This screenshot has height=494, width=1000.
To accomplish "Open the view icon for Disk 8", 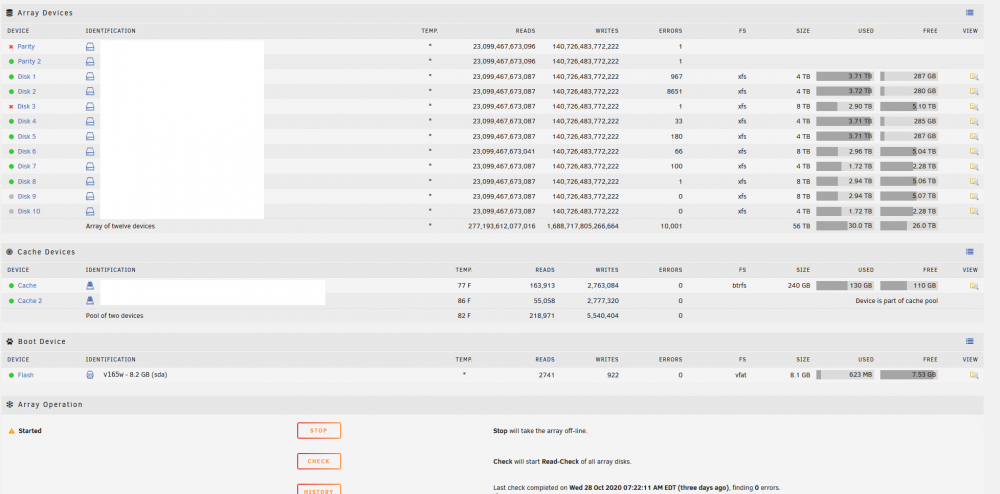I will (x=974, y=182).
